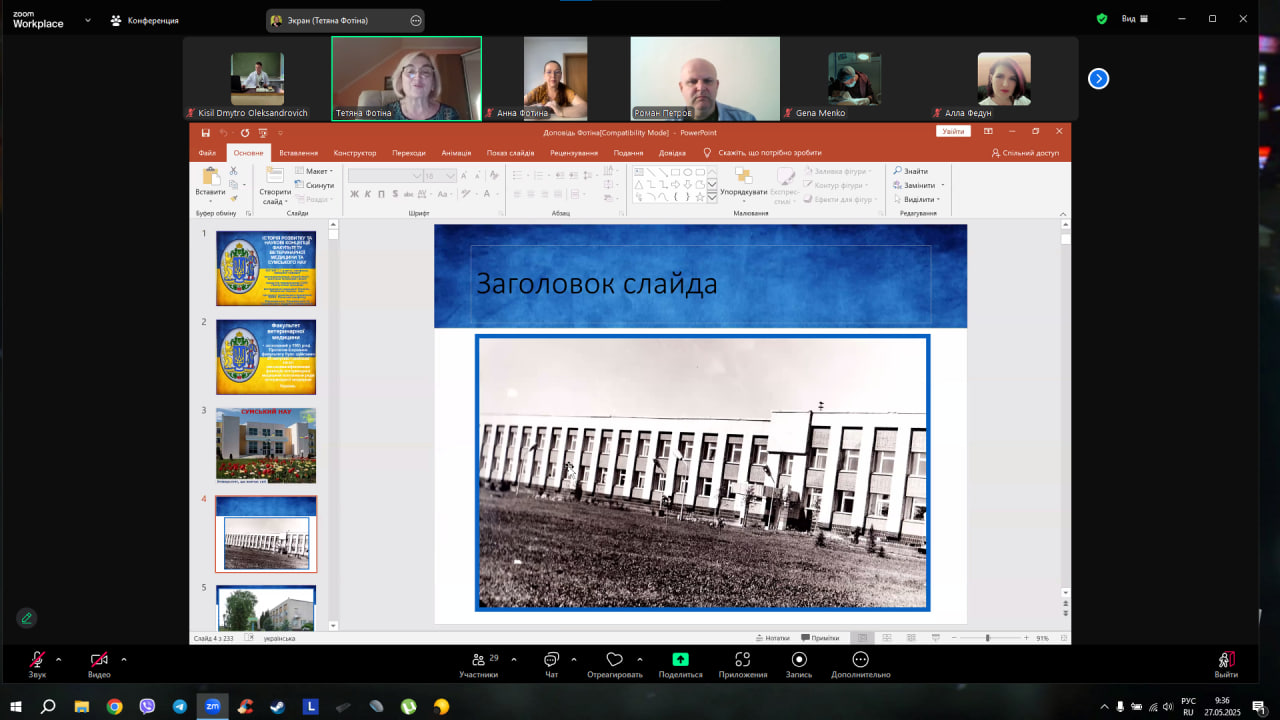Click the Роман Петров video tile

tap(705, 79)
